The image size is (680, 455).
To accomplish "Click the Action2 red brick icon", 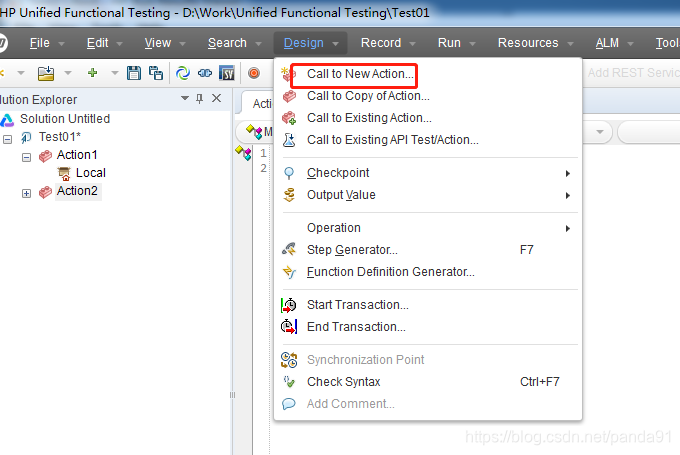I will (x=45, y=192).
